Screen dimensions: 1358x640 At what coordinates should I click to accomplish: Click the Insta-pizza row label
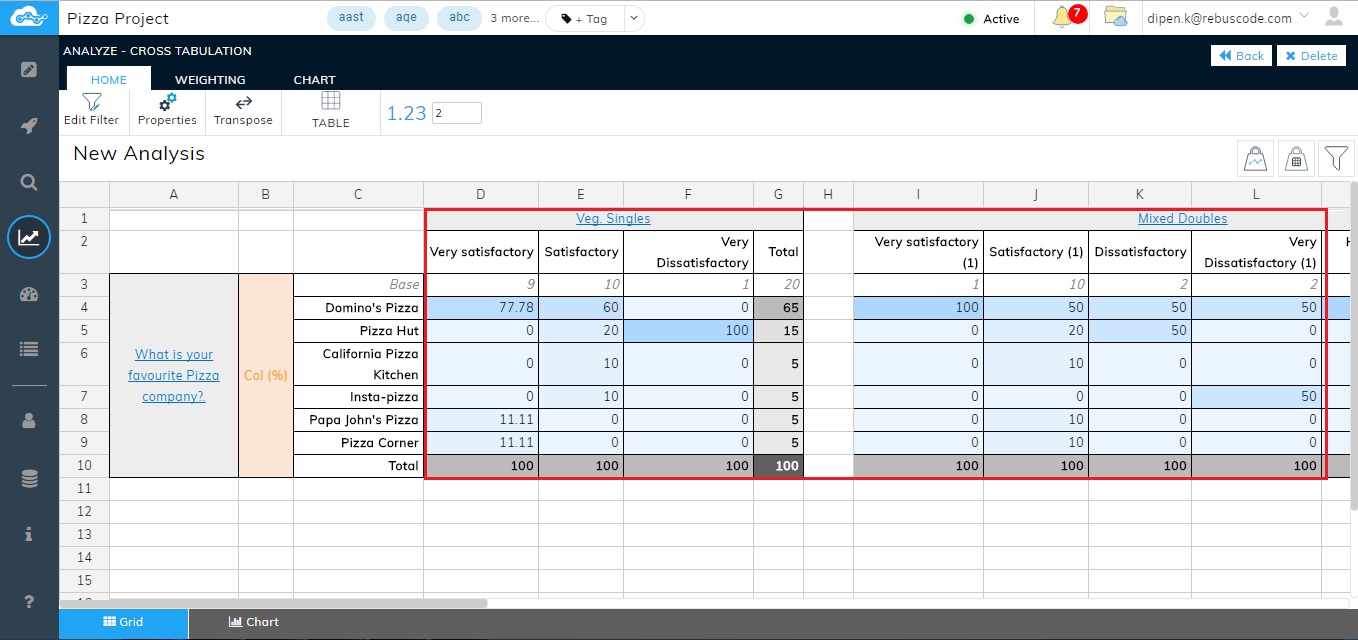click(x=358, y=397)
